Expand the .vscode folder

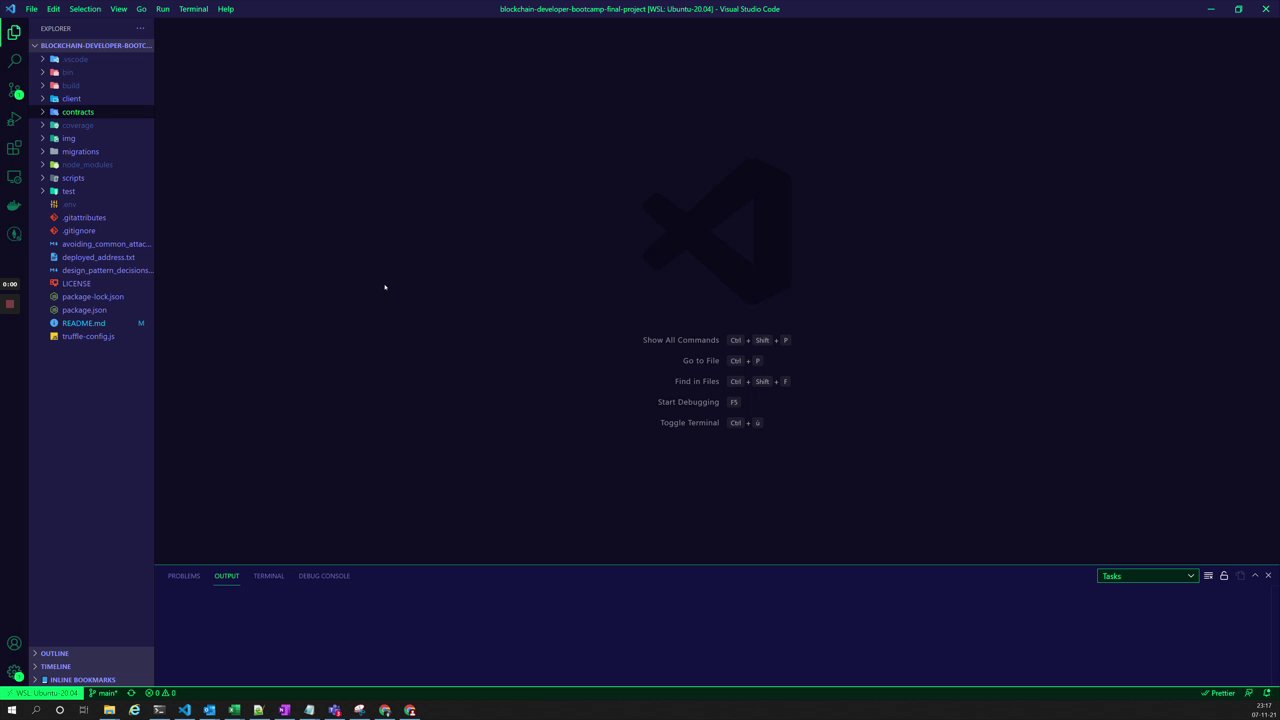pos(91,59)
